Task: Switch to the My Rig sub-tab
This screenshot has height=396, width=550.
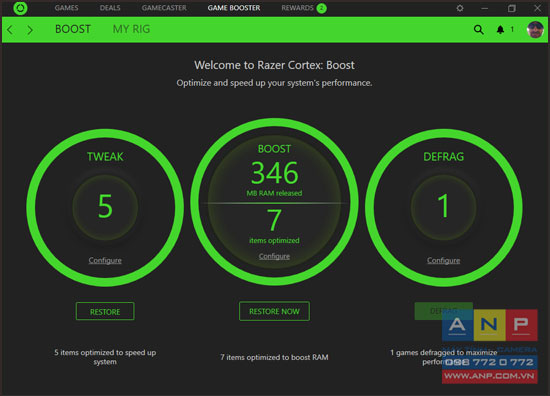Action: (131, 29)
